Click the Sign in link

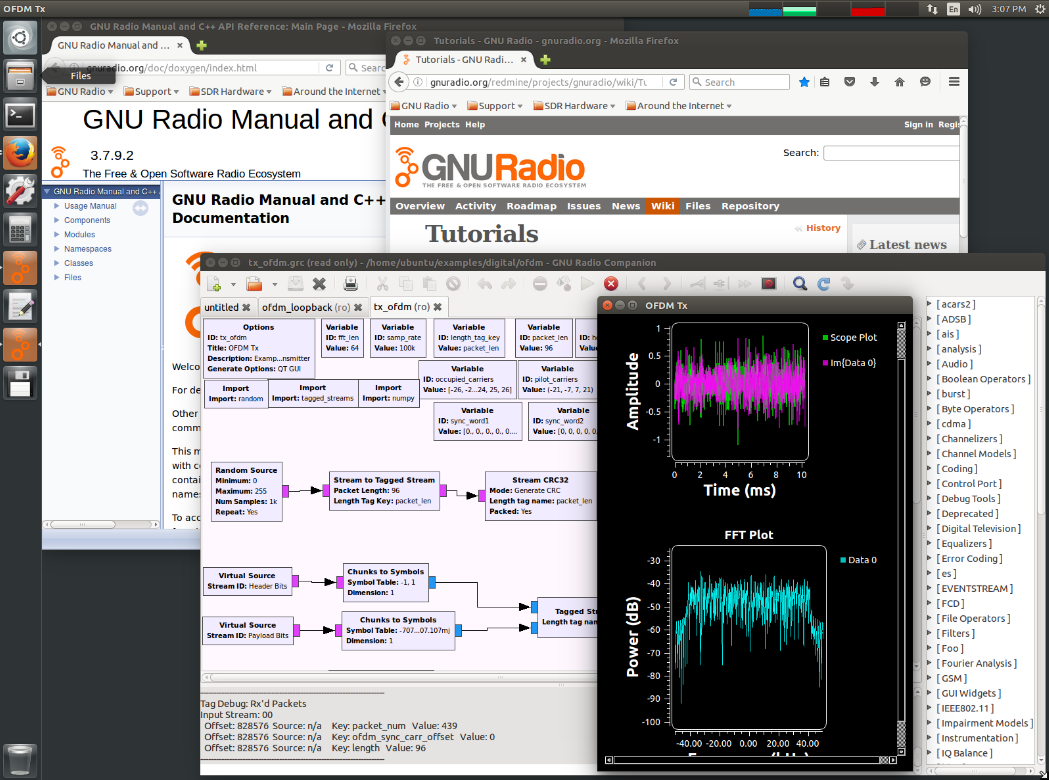click(918, 124)
